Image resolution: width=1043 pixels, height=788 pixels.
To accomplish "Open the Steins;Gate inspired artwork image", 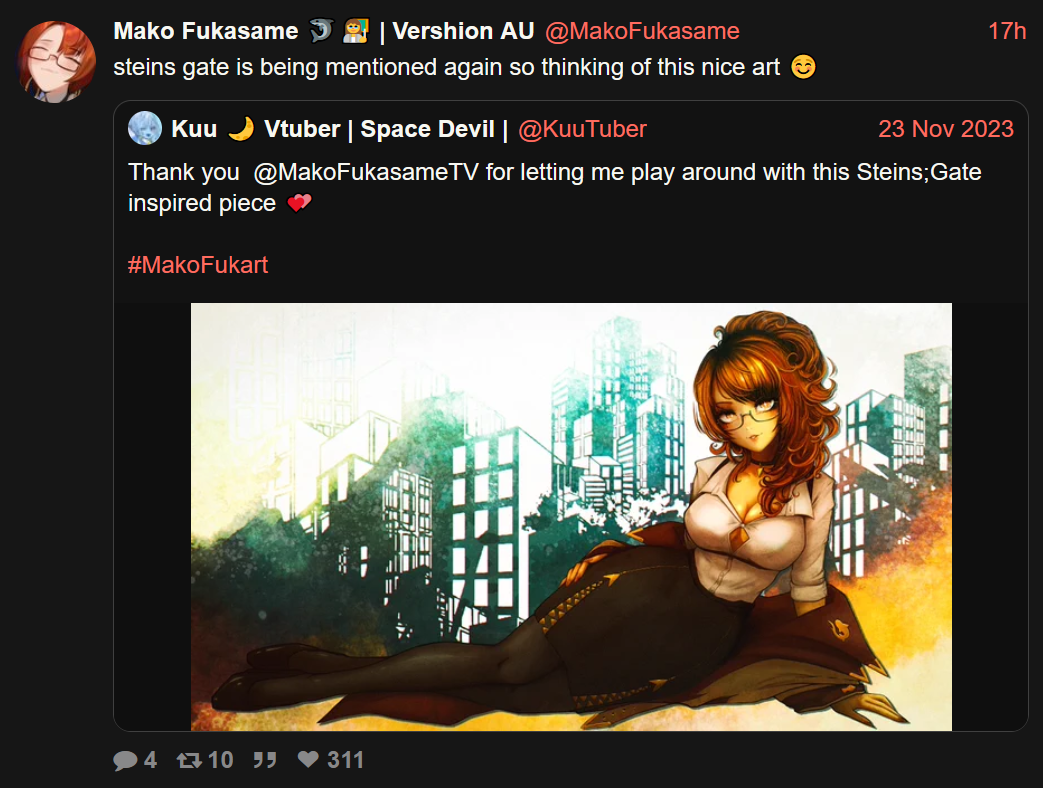I will (x=571, y=517).
